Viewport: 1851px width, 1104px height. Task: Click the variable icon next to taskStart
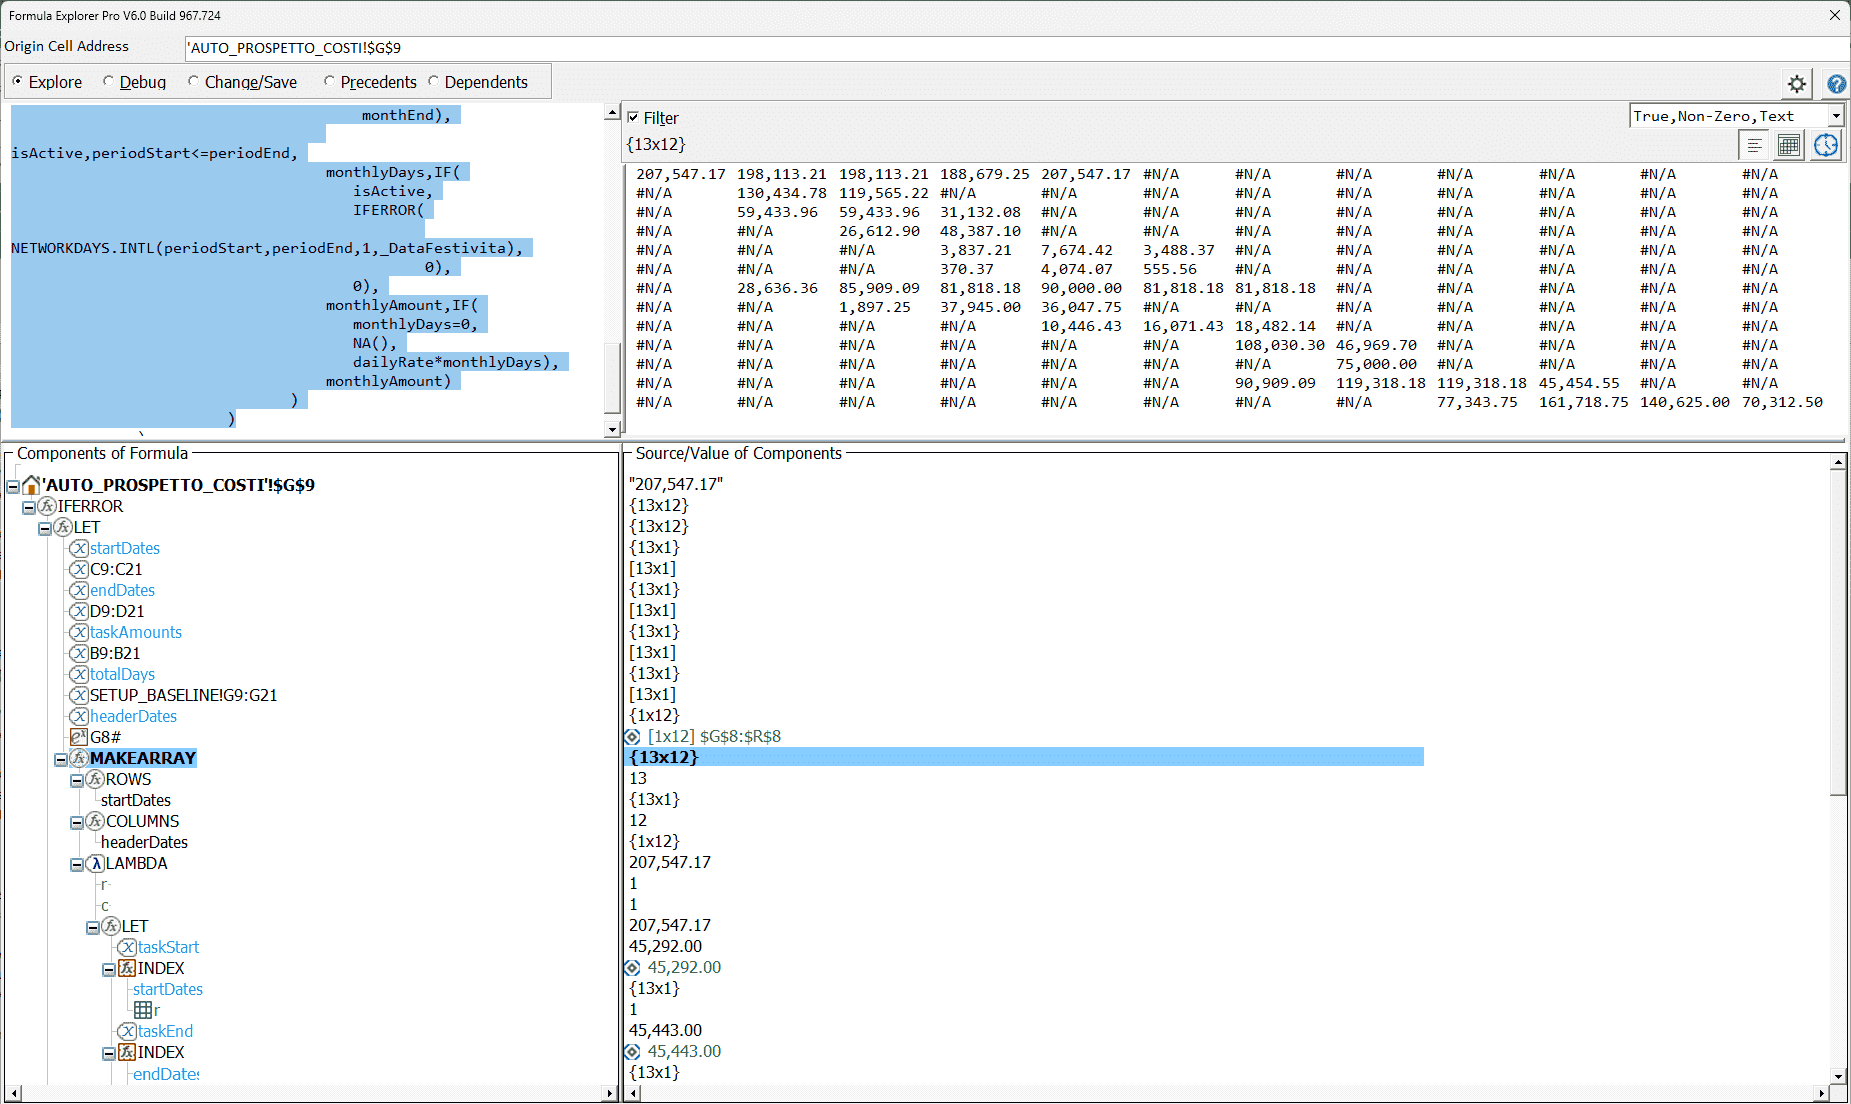point(127,947)
